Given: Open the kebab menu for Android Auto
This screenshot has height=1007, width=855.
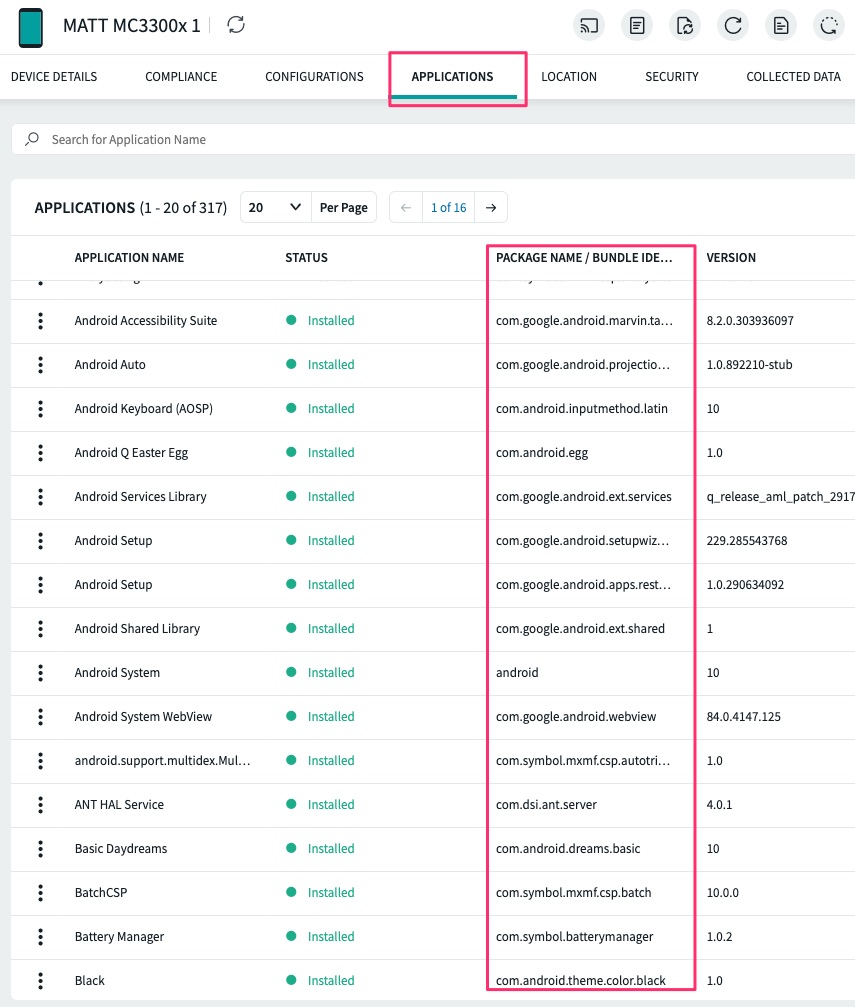Looking at the screenshot, I should click(x=41, y=365).
